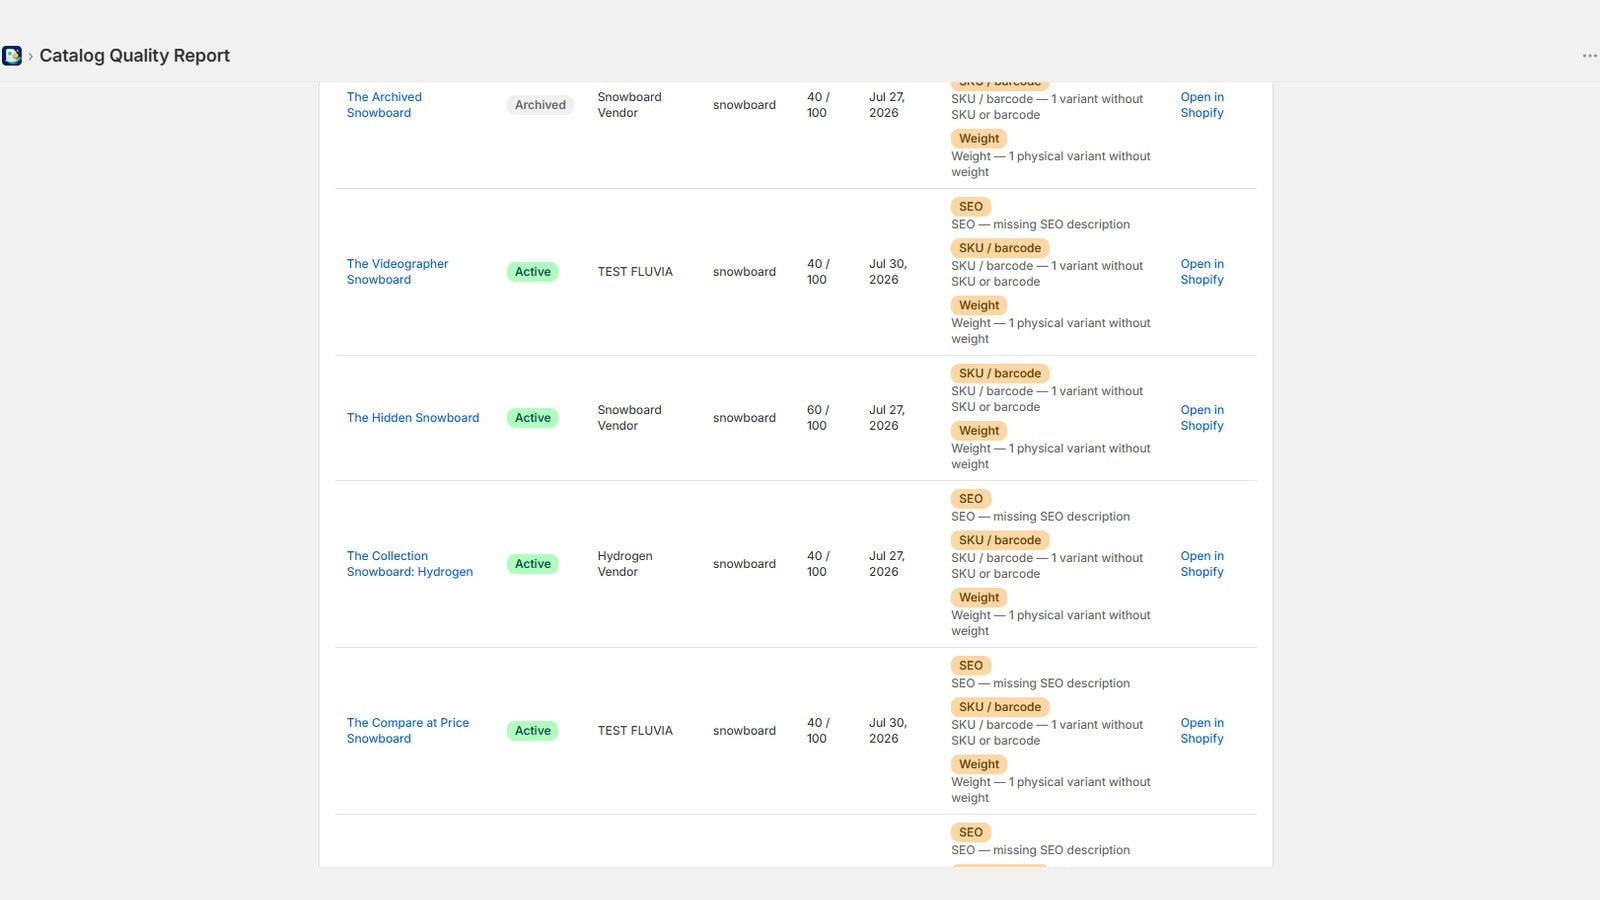Open The Collection Snowboard: Hydrogen link
Screen dimensions: 1600x900
(410, 564)
